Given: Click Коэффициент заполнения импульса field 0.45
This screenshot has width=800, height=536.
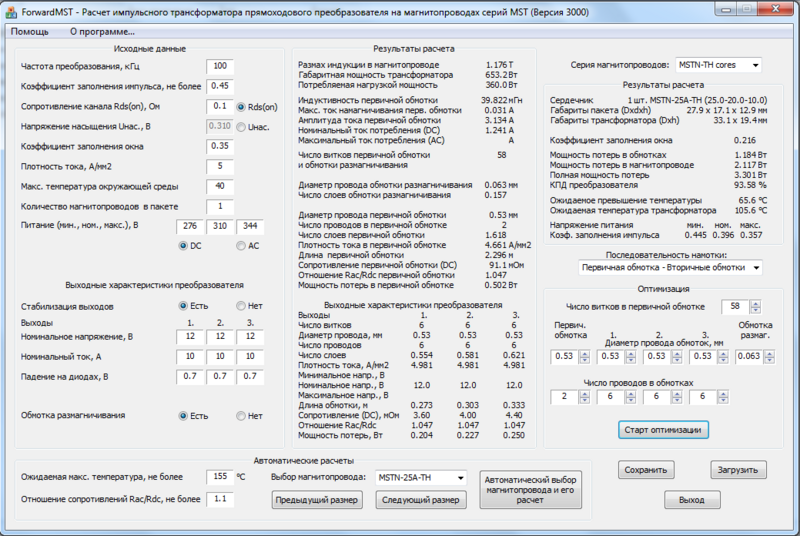Looking at the screenshot, I should click(220, 86).
